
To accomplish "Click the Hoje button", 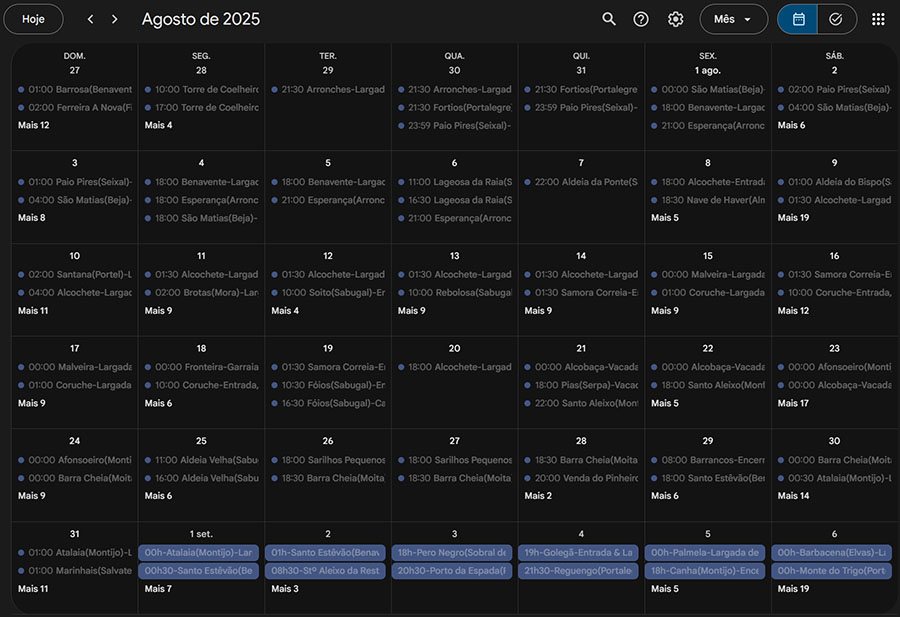I will pos(33,19).
